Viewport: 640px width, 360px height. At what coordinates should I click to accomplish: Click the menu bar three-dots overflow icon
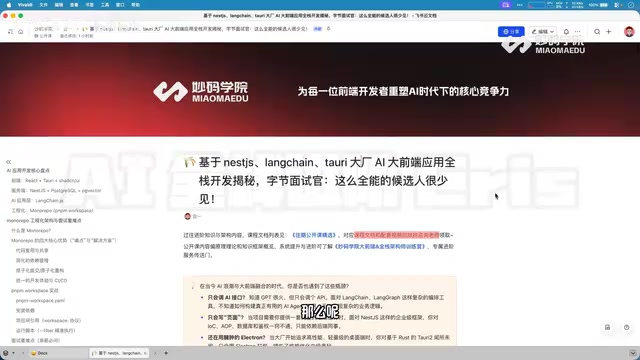click(x=520, y=5)
